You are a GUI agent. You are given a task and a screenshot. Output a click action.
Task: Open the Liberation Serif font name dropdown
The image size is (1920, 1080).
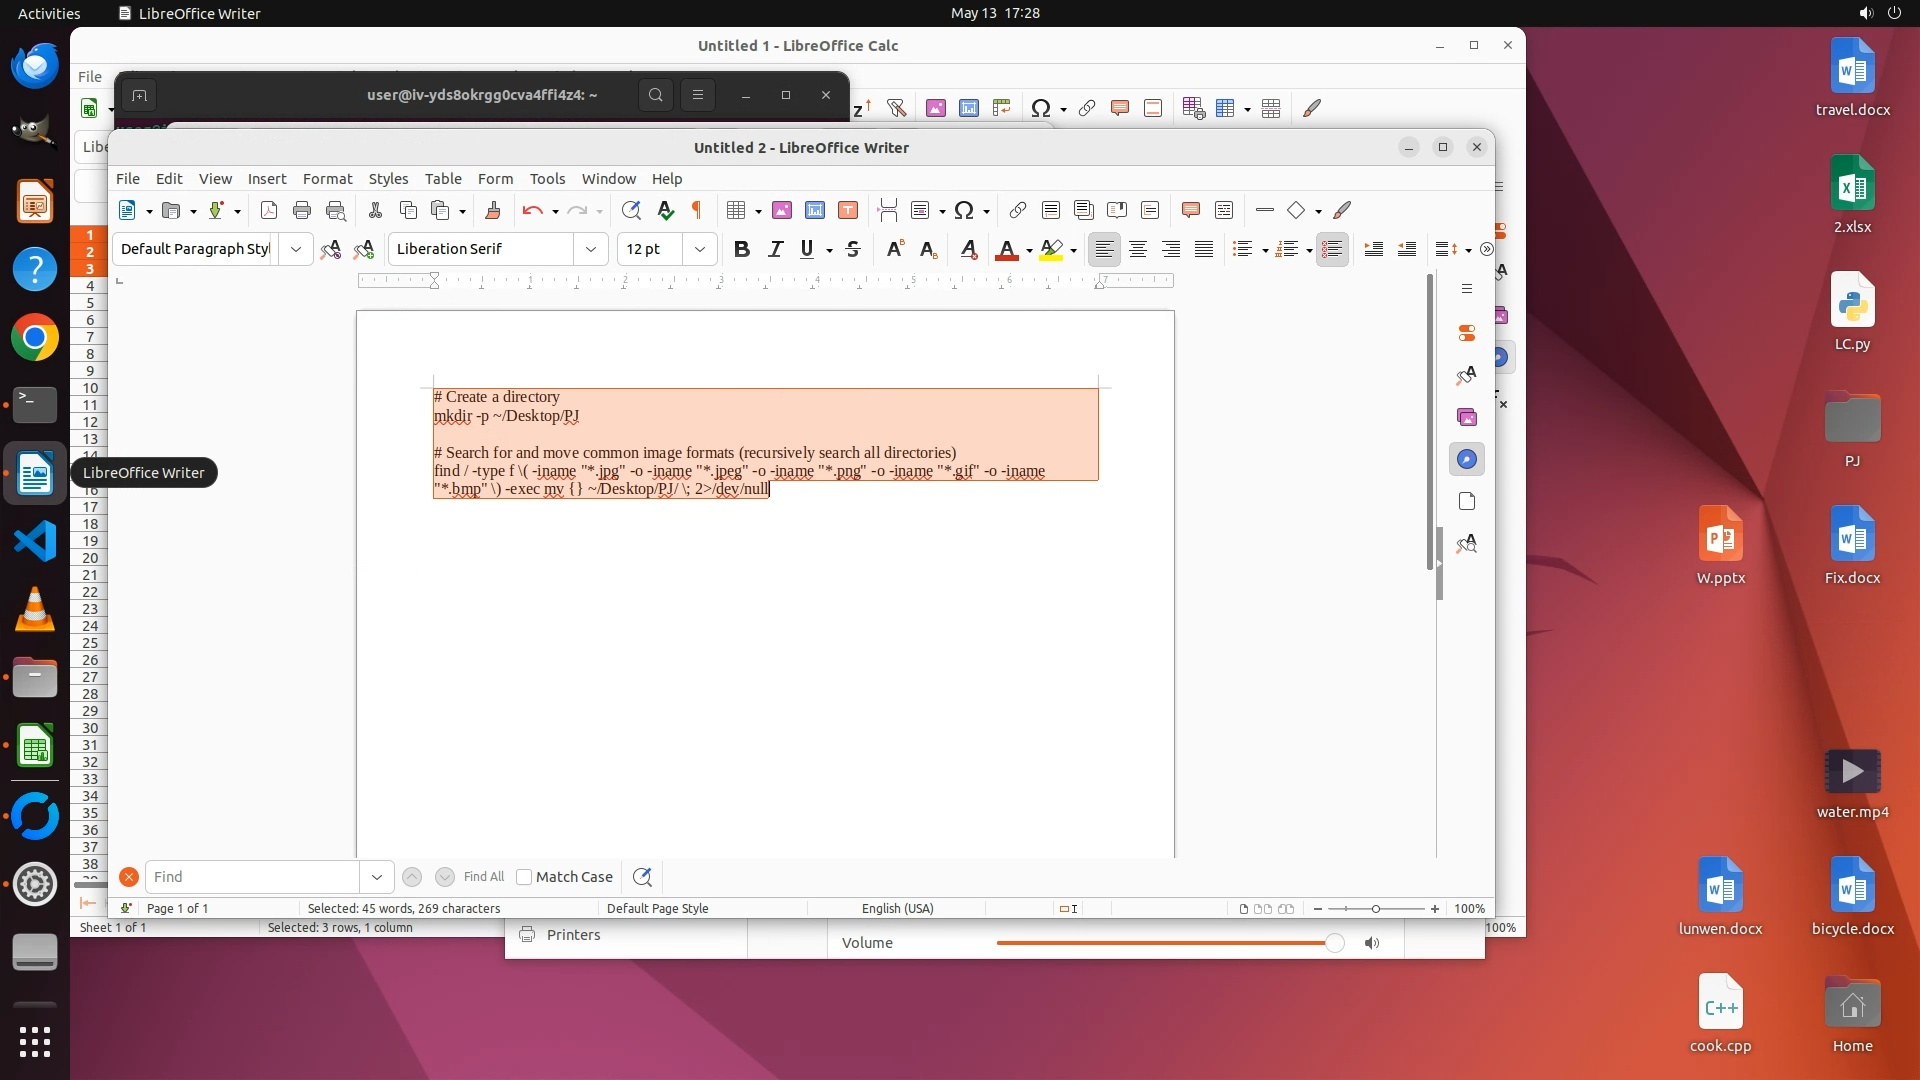(x=591, y=249)
